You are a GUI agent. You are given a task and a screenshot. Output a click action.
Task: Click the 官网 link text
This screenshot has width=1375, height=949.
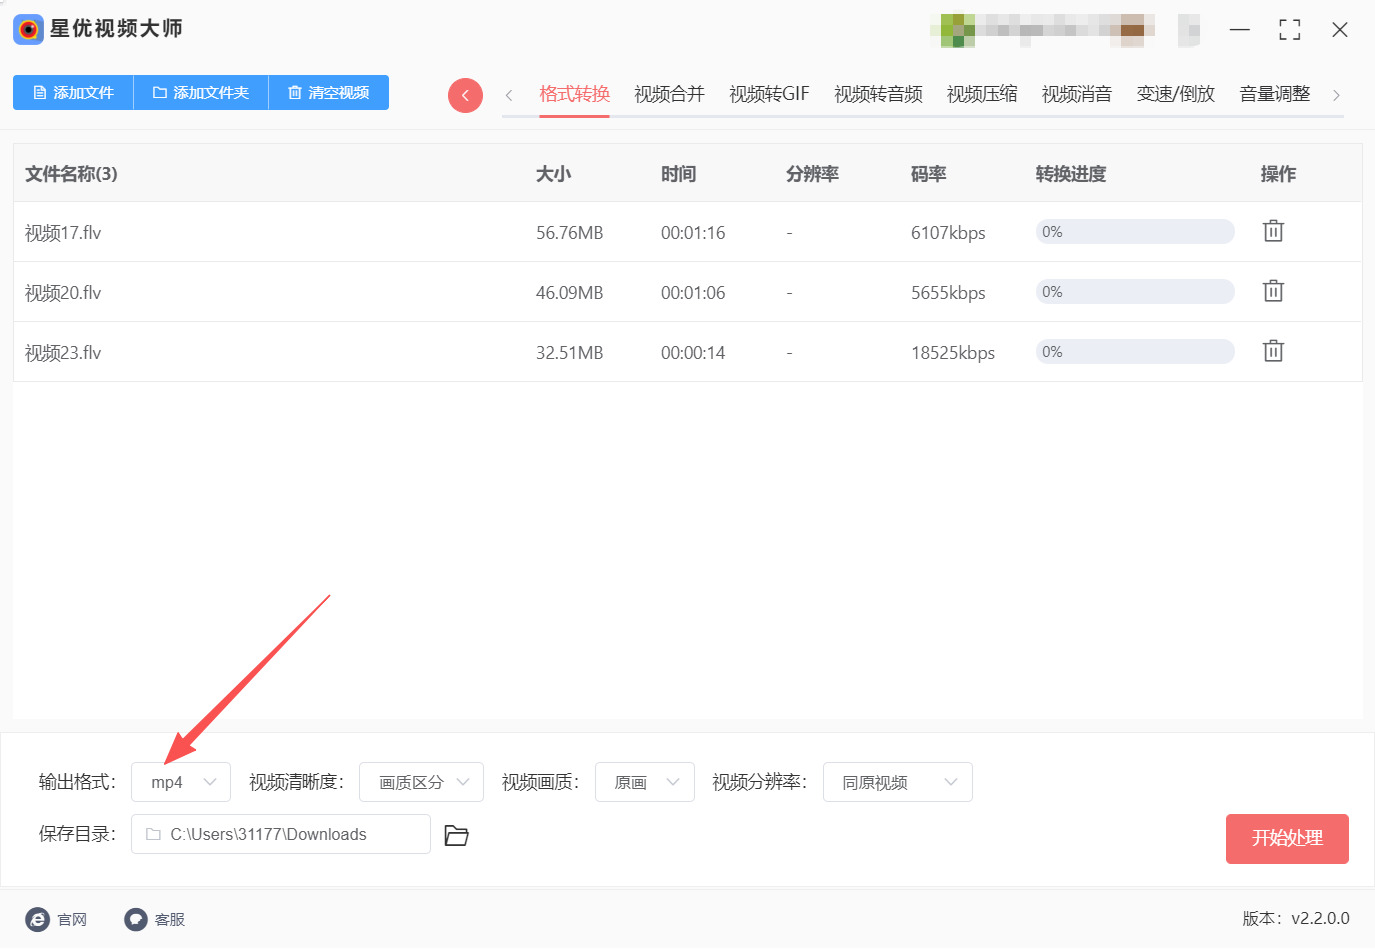(x=72, y=919)
